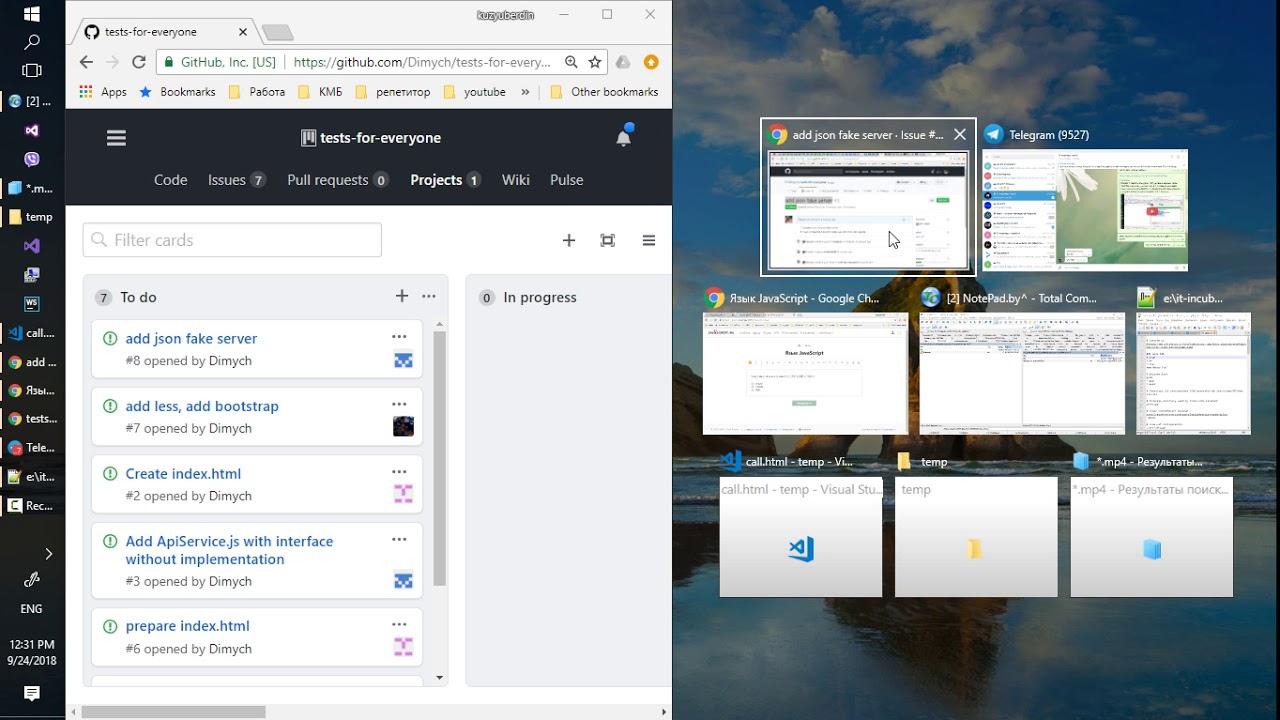Toggle project board fullscreen mode
The height and width of the screenshot is (720, 1280).
[x=607, y=240]
